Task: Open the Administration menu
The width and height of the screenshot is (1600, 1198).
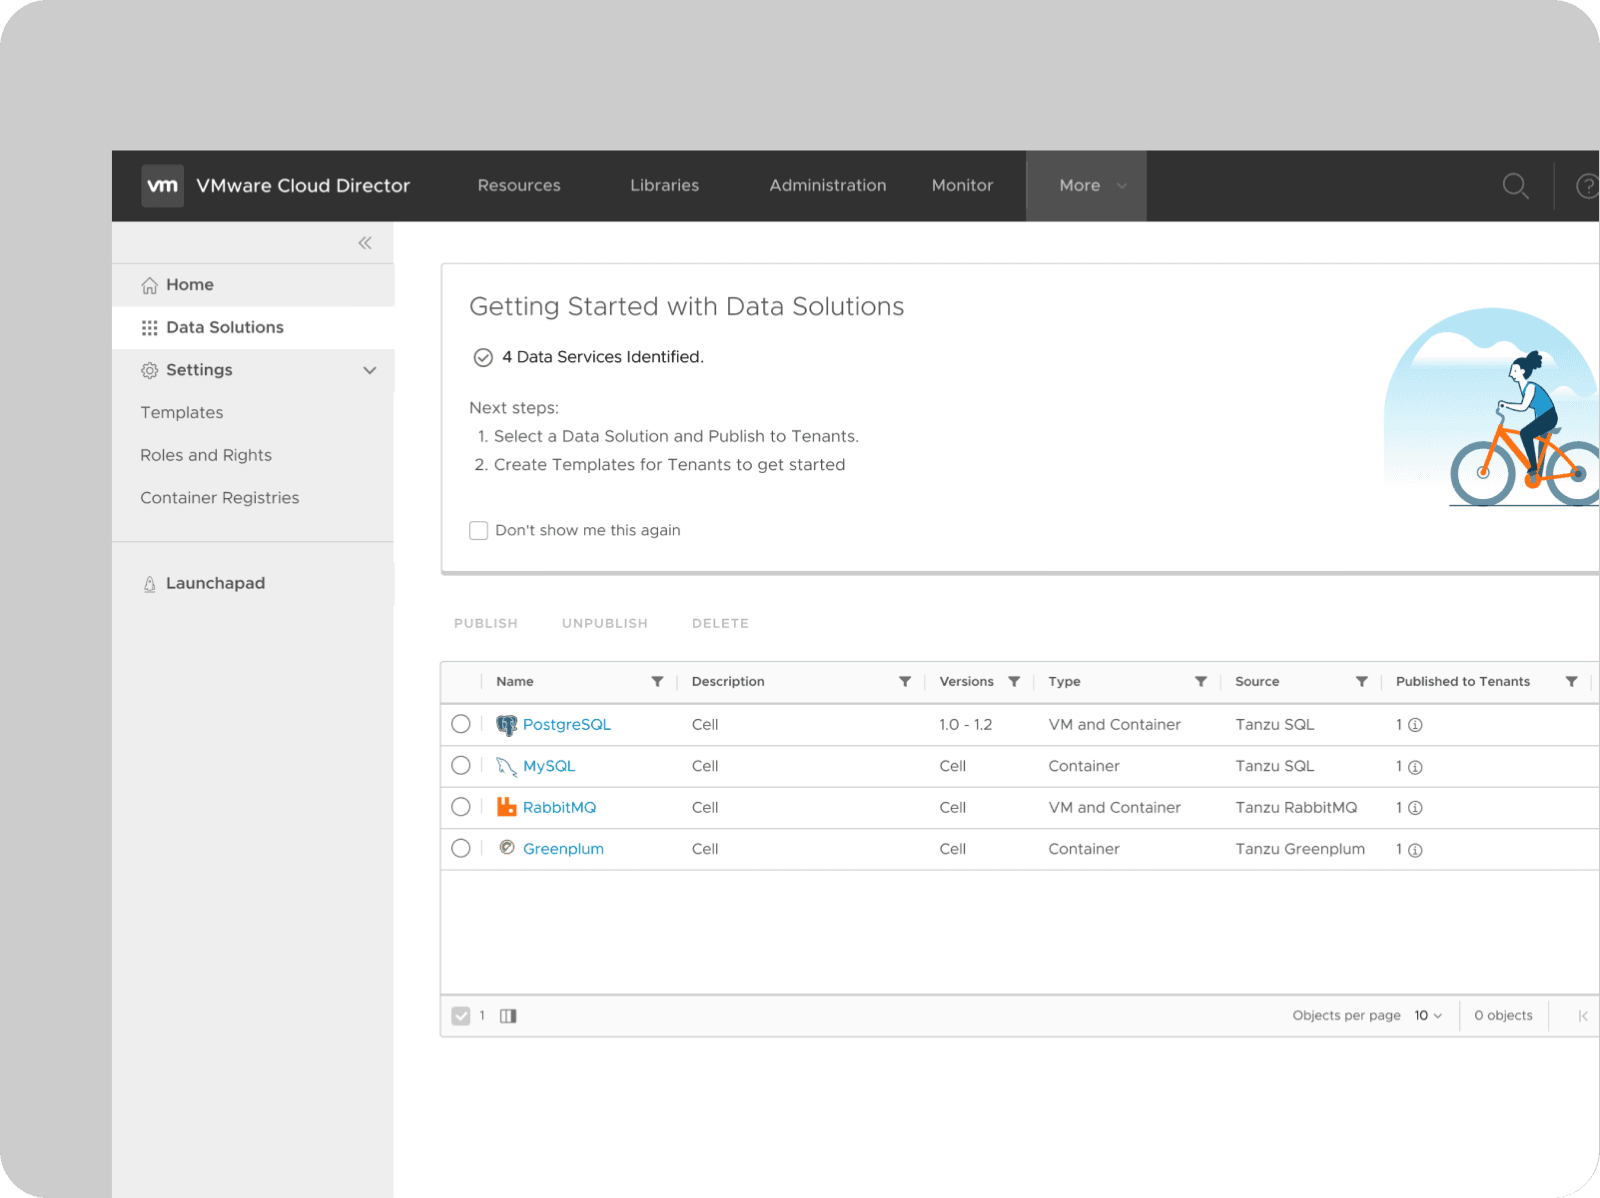Action: [x=828, y=186]
